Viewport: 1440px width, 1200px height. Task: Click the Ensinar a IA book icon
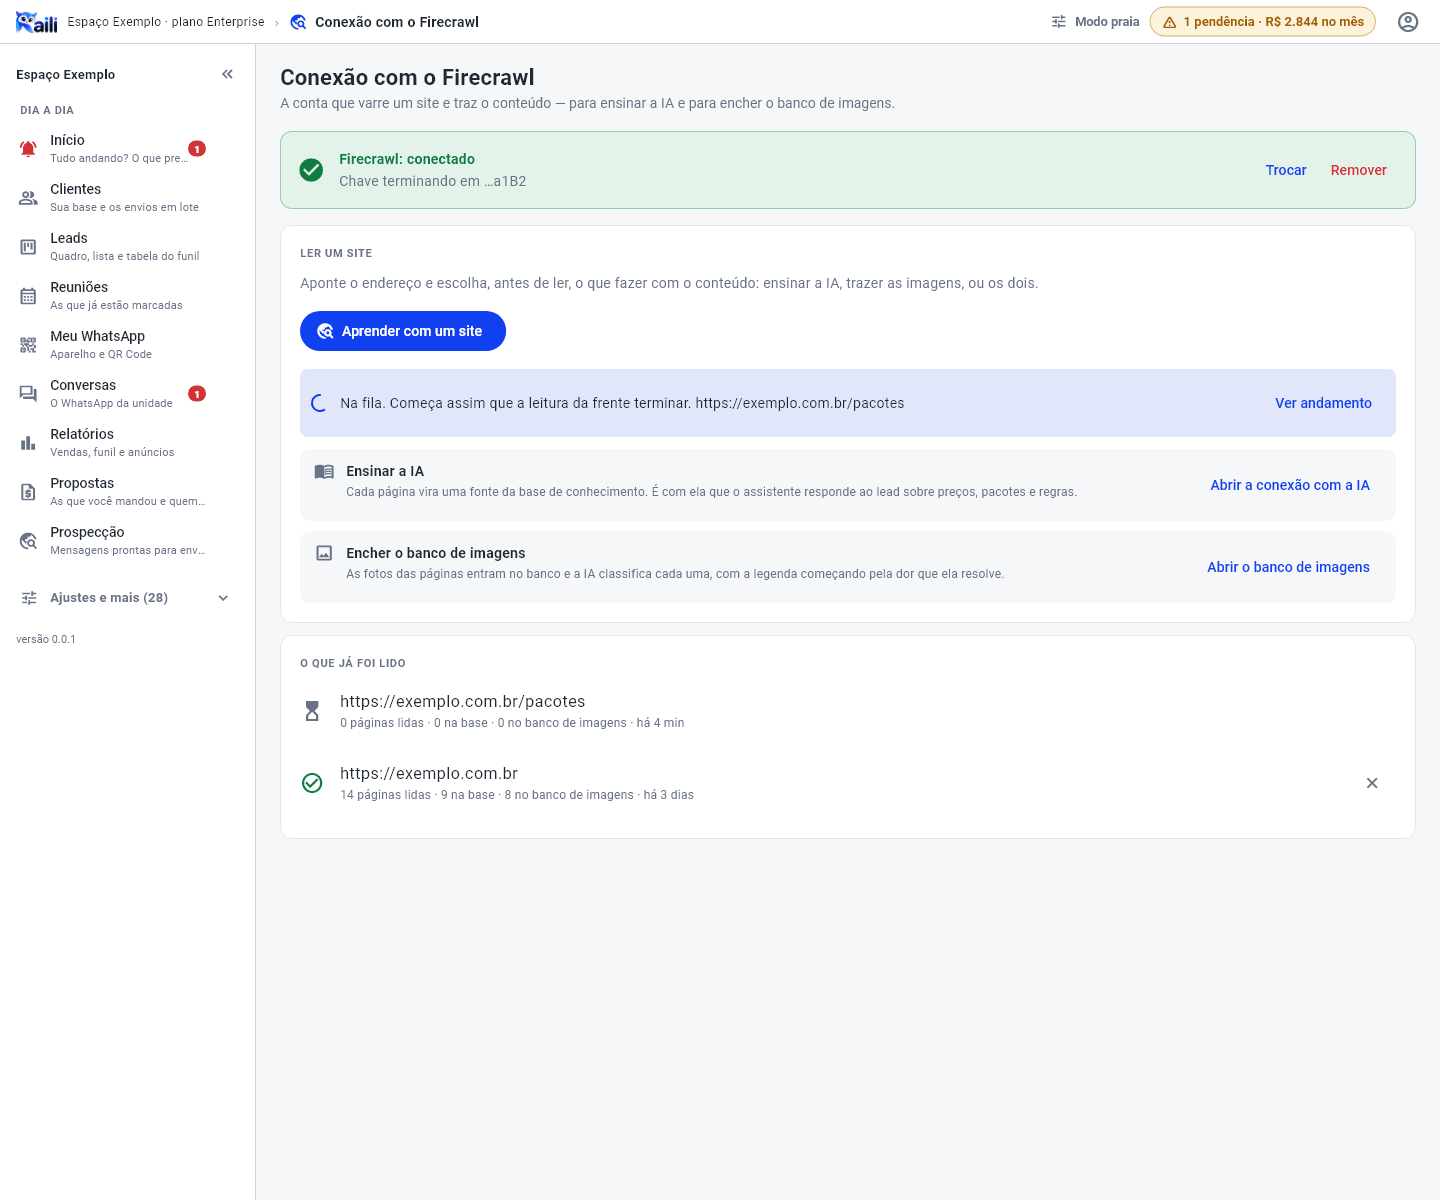coord(324,472)
